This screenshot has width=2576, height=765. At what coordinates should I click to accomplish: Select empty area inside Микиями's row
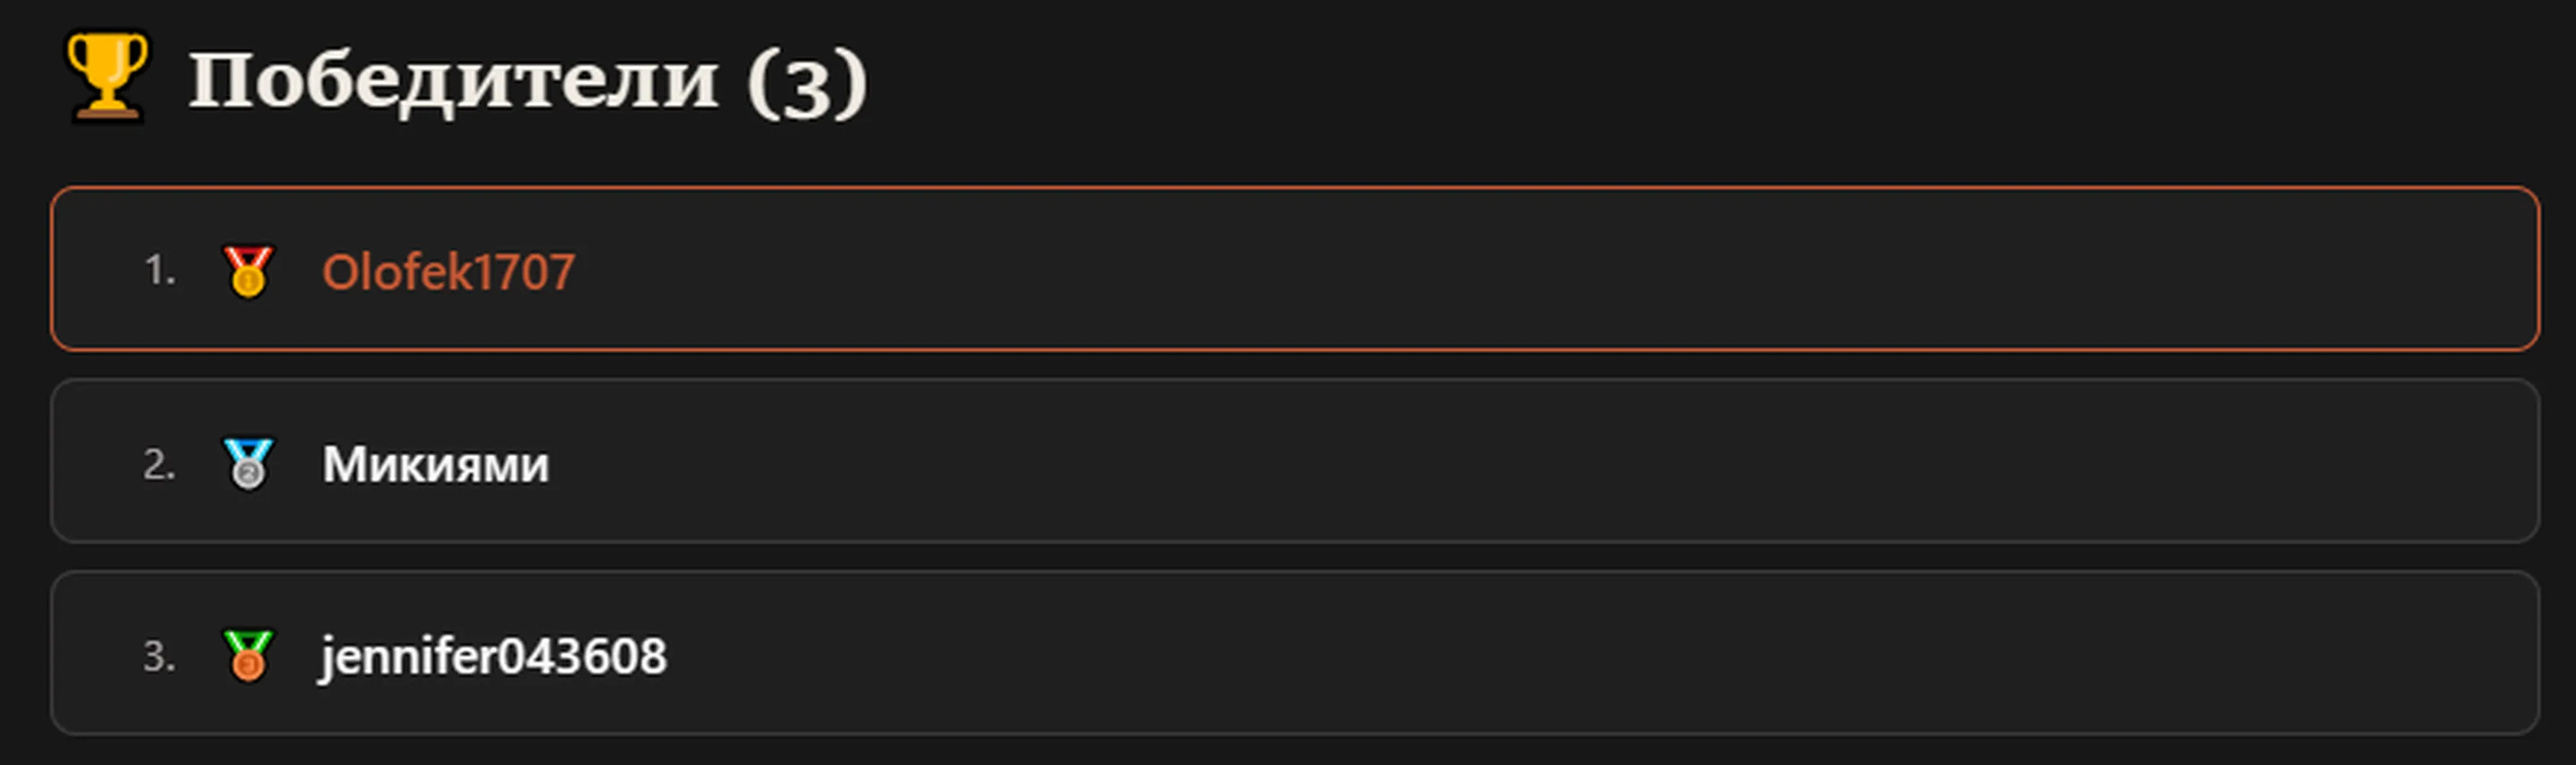(x=1500, y=462)
